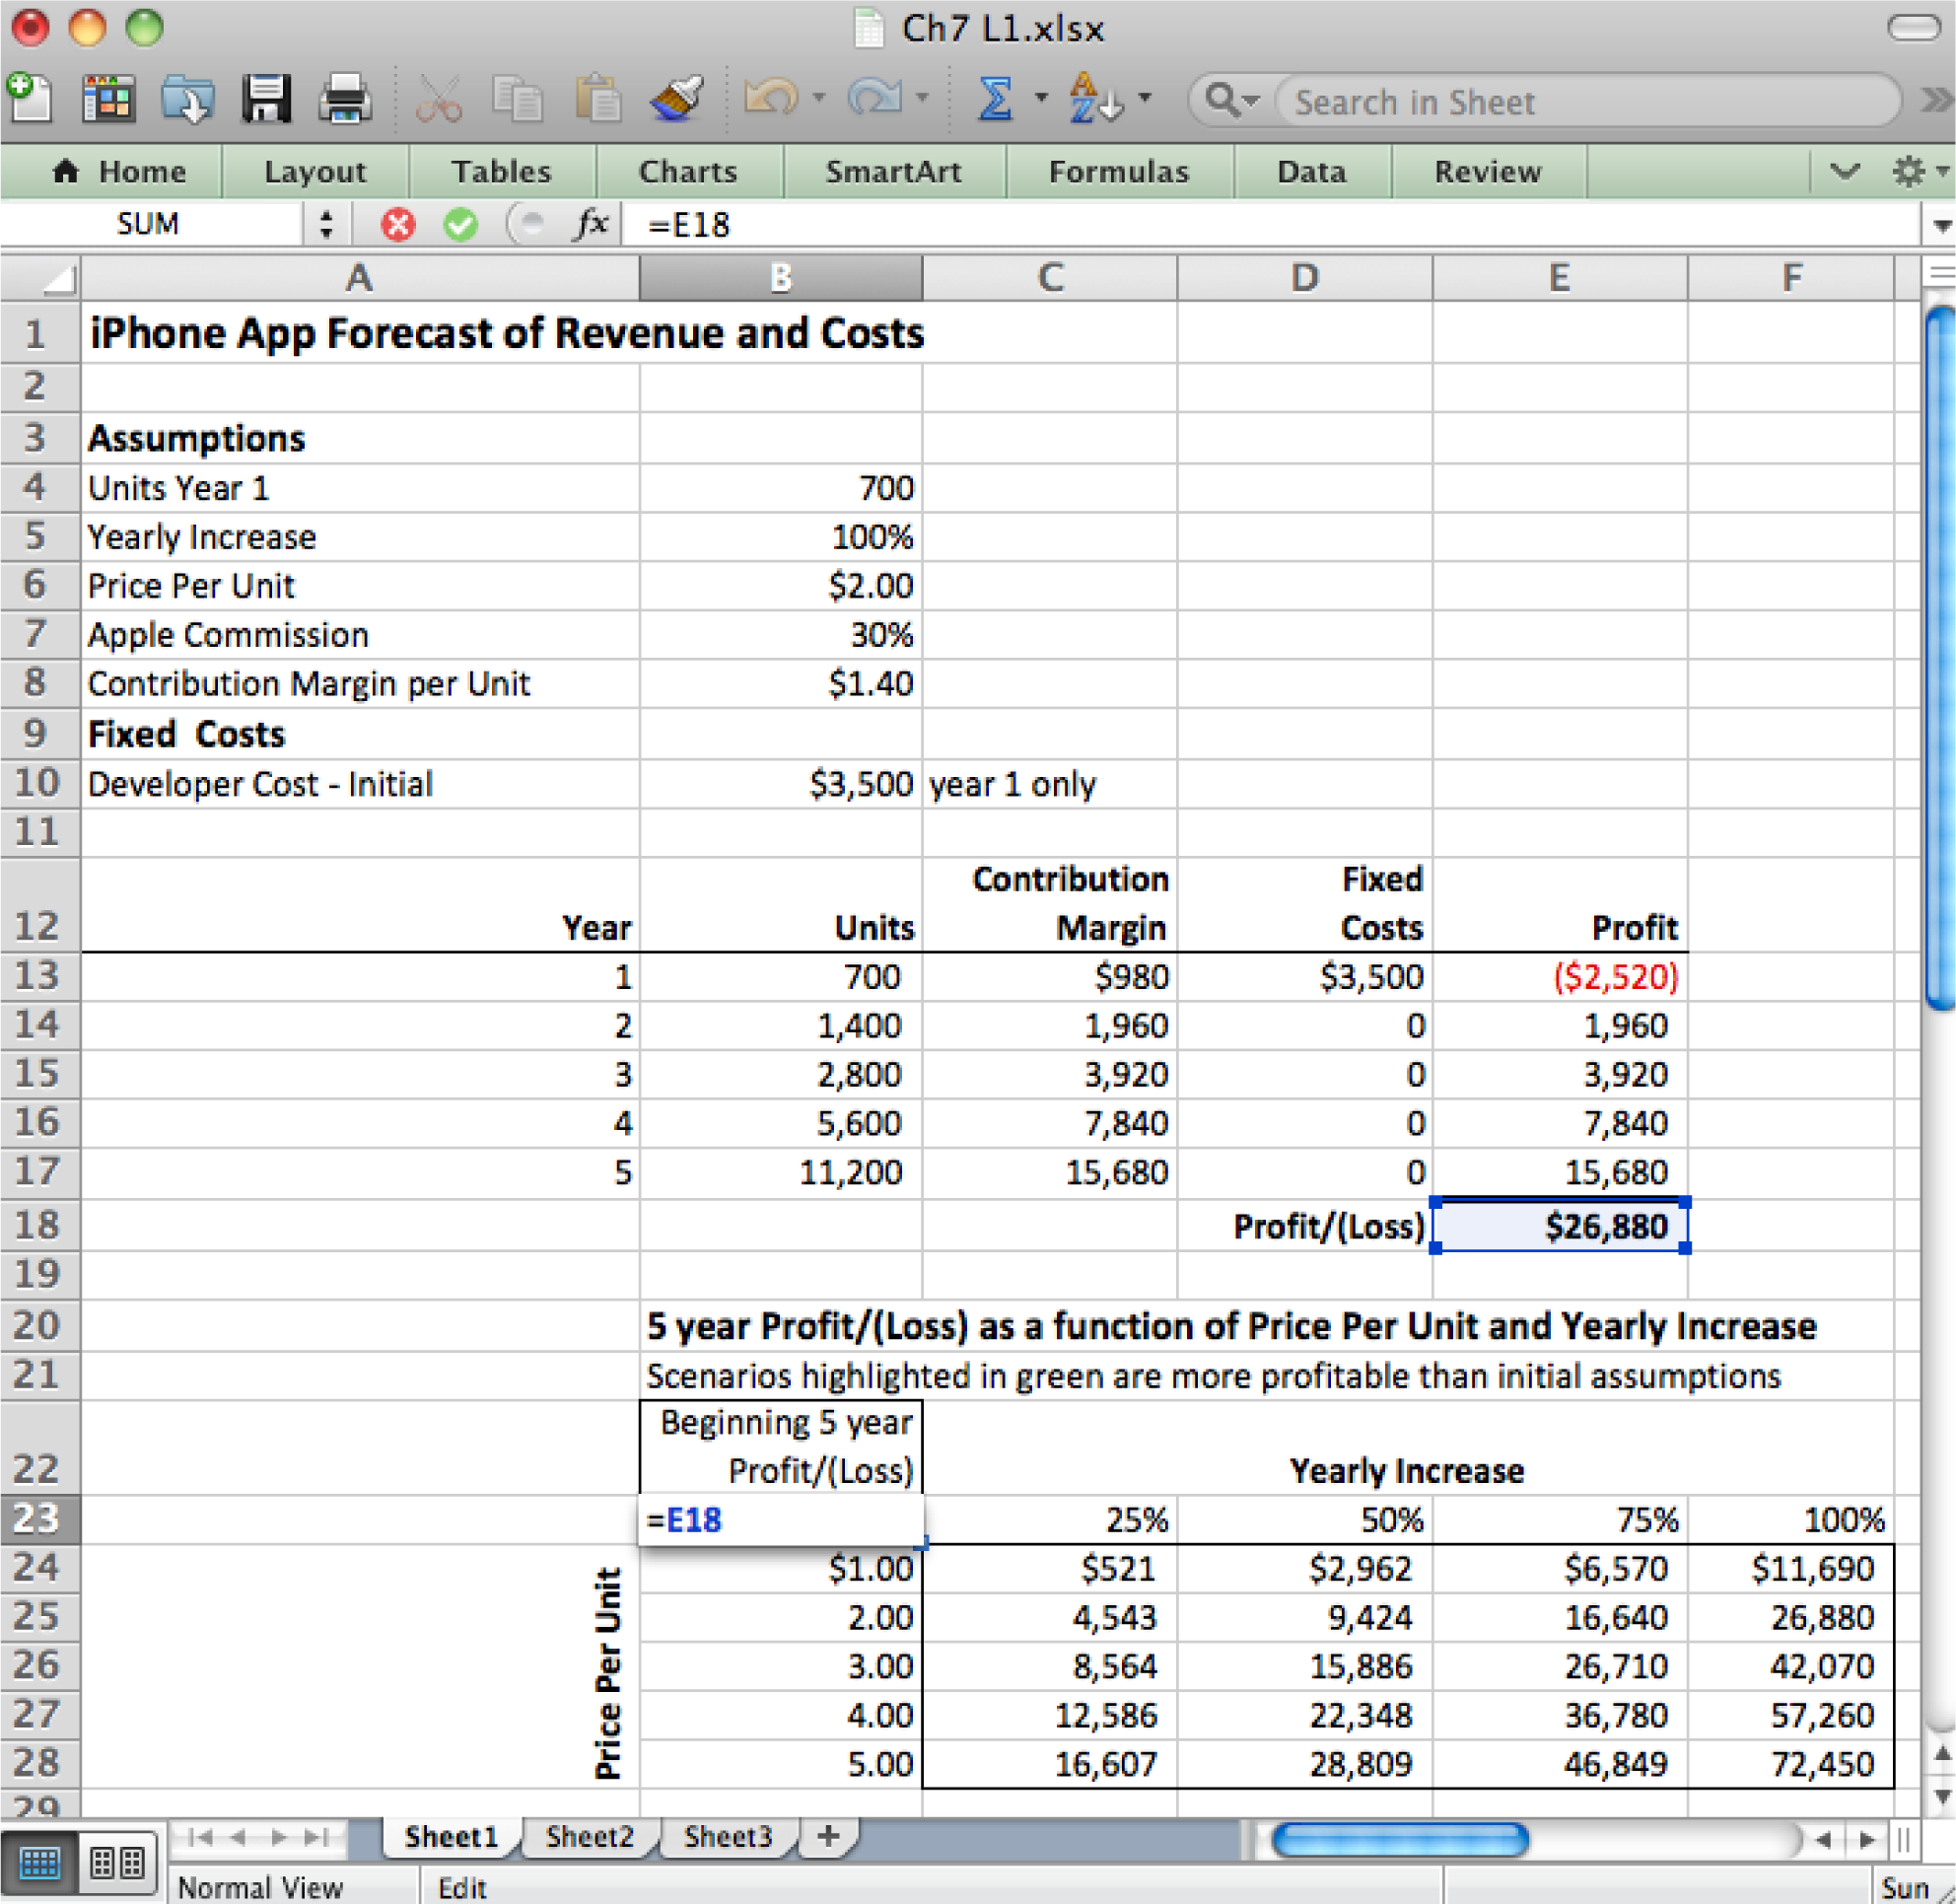Switch to Page Layout view button
This screenshot has height=1904, width=1956.
coord(117,1864)
